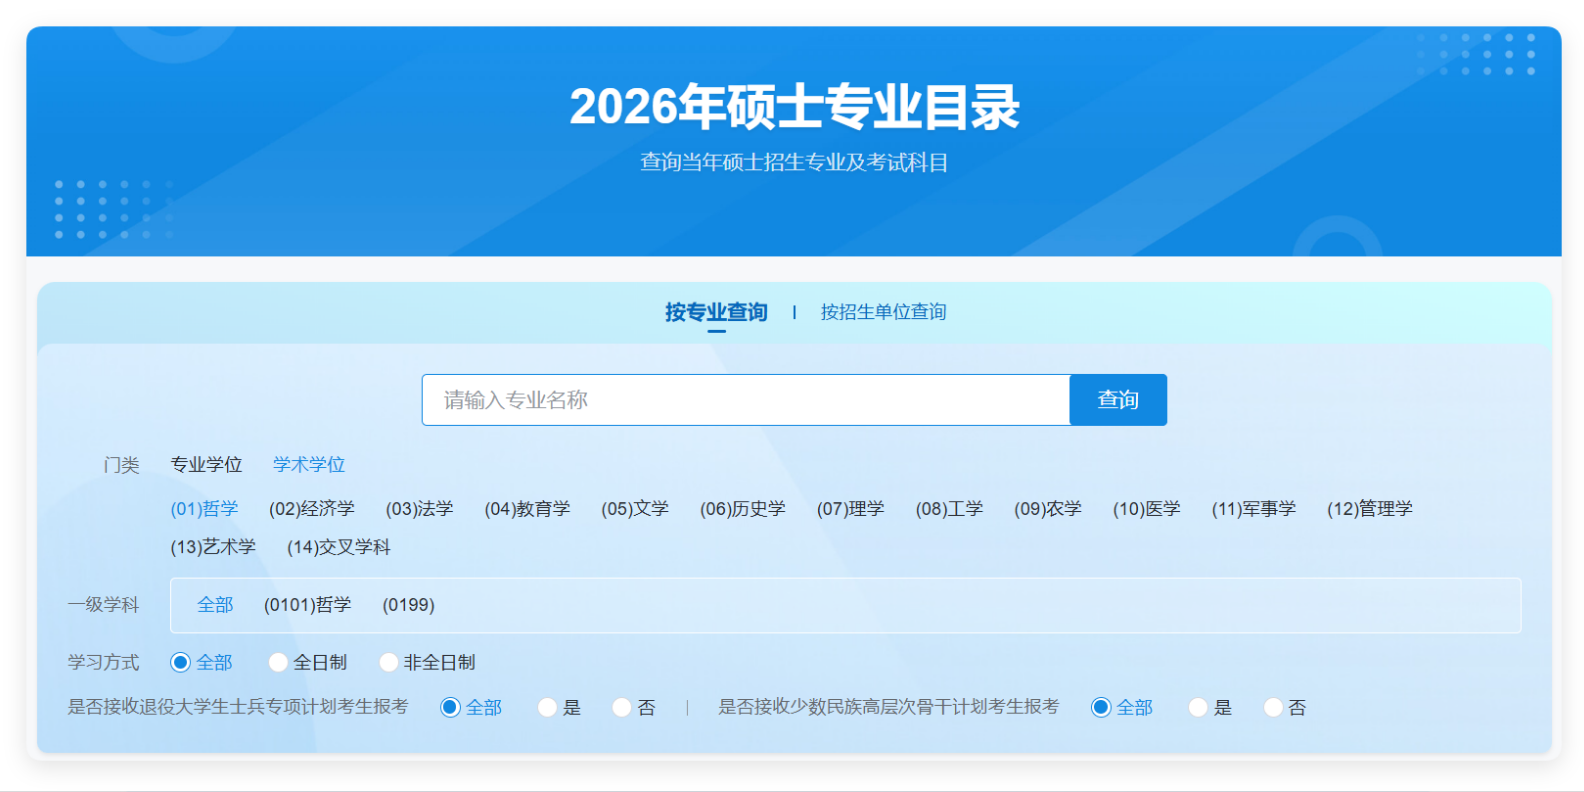Click the 是否接收少数民族高层次骨干计划考生报考 label
This screenshot has height=792, width=1584.
[x=888, y=707]
